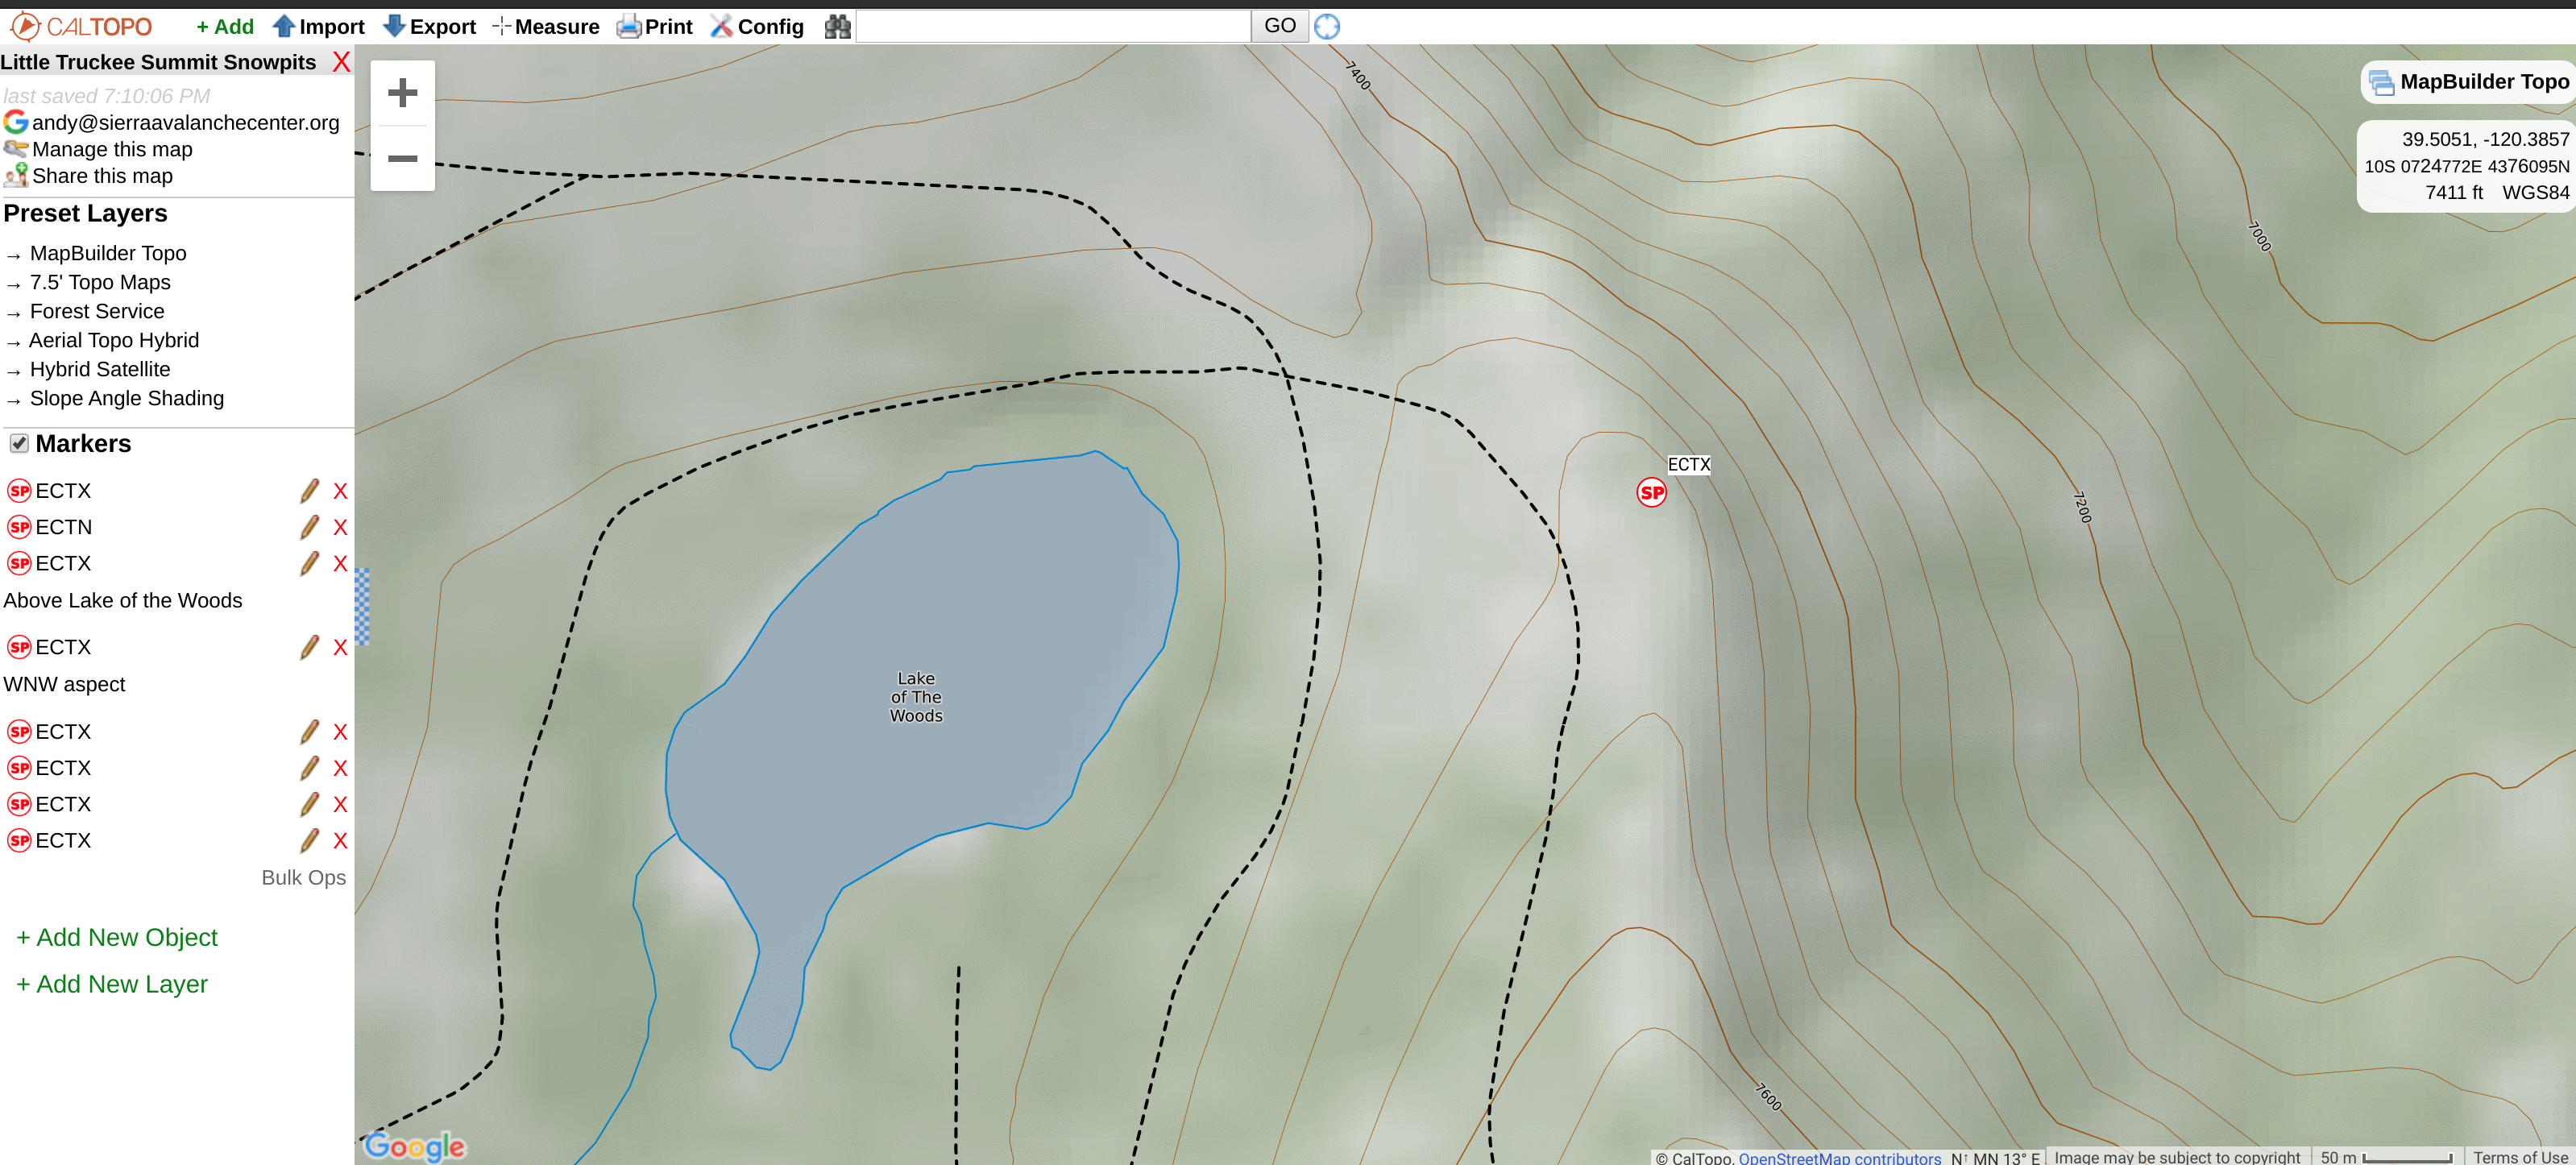Click the checkered sidebar collapse handle

362,606
